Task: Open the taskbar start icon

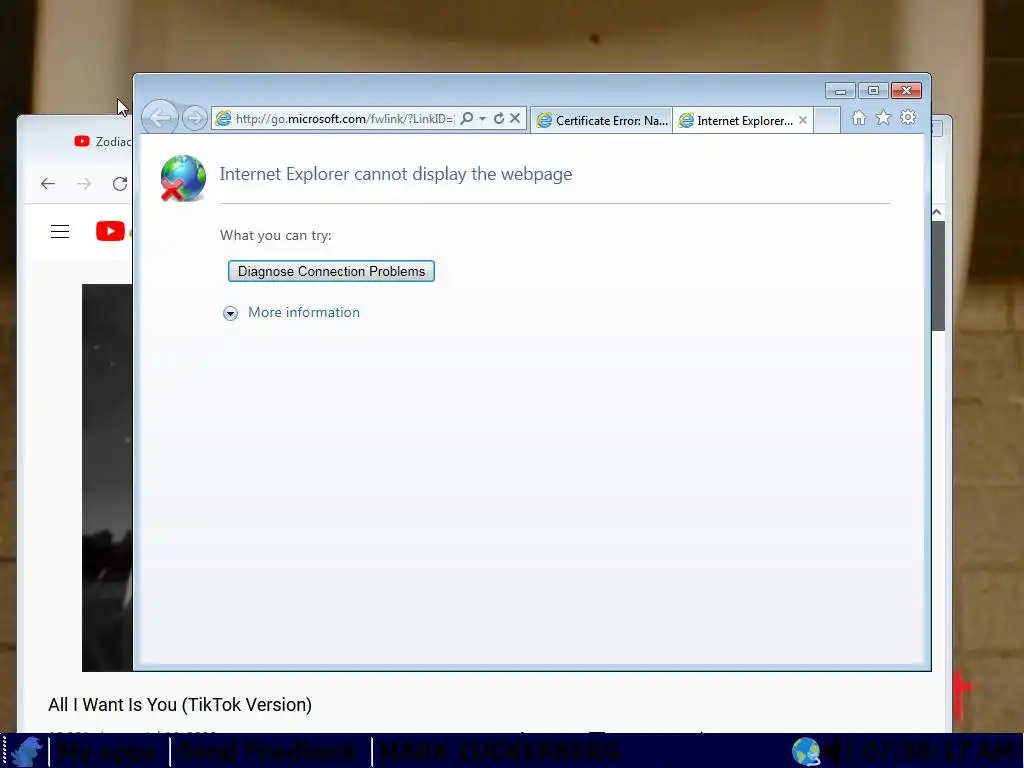Action: 26,751
